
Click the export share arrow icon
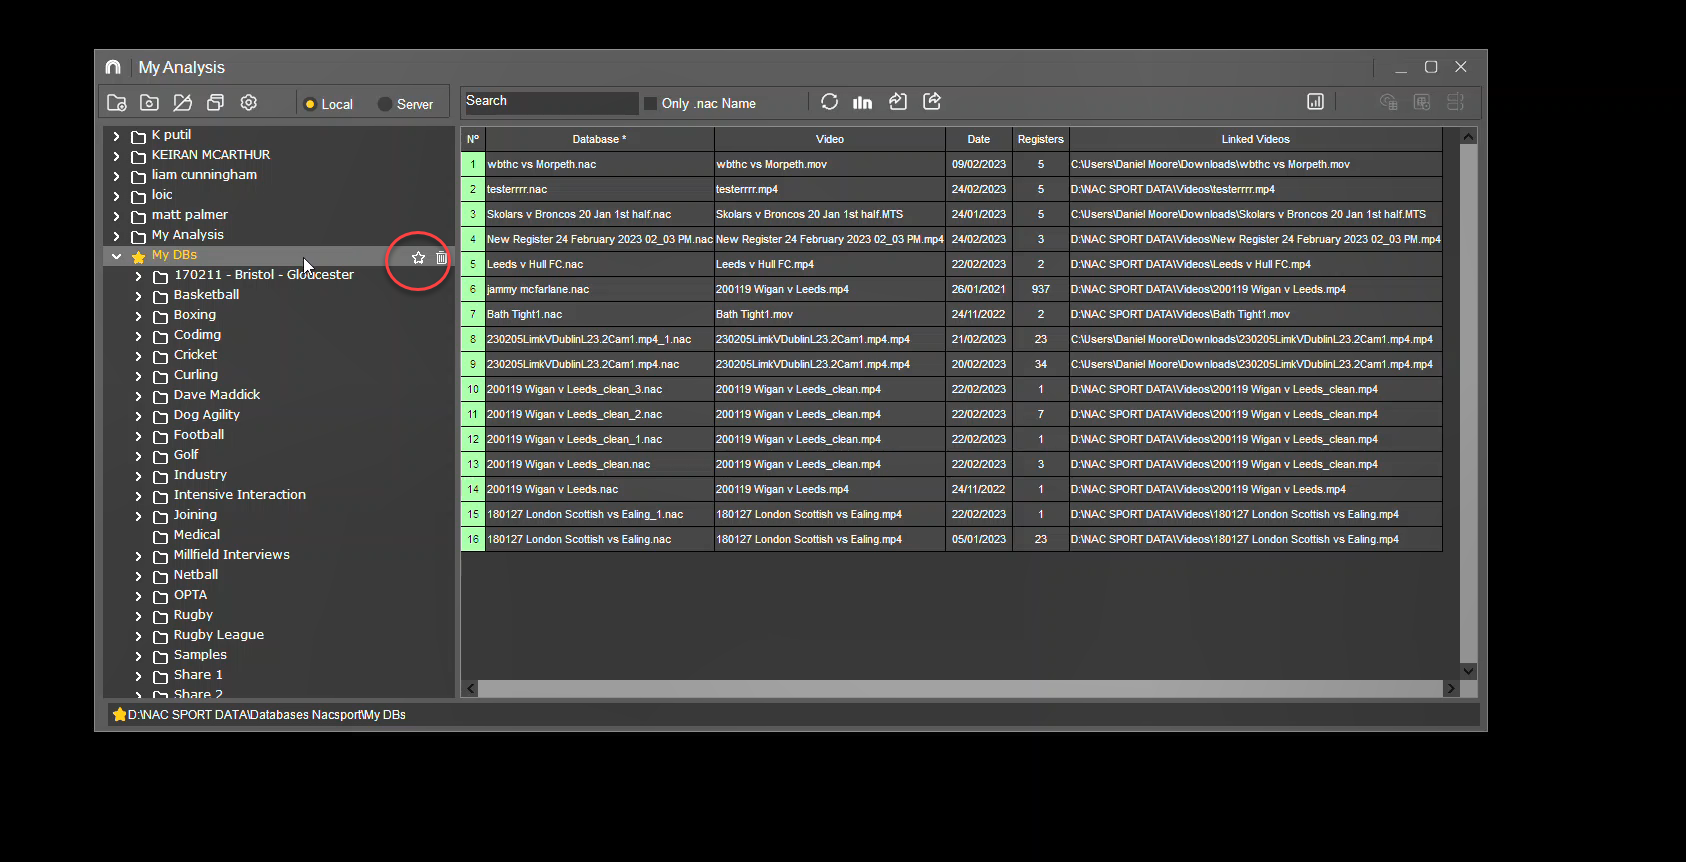coord(932,101)
